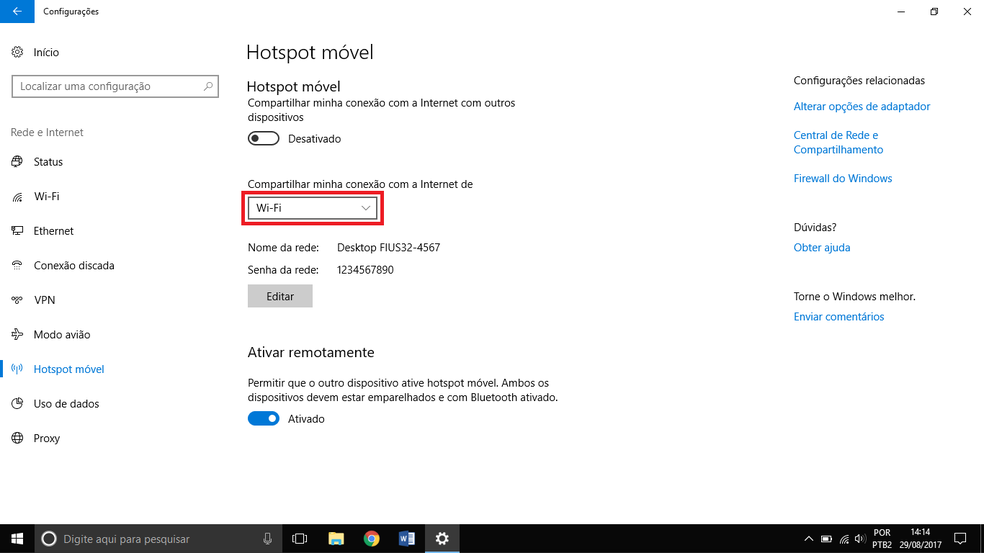The width and height of the screenshot is (984, 553).
Task: Click the Settings gear in the taskbar
Action: (x=442, y=539)
